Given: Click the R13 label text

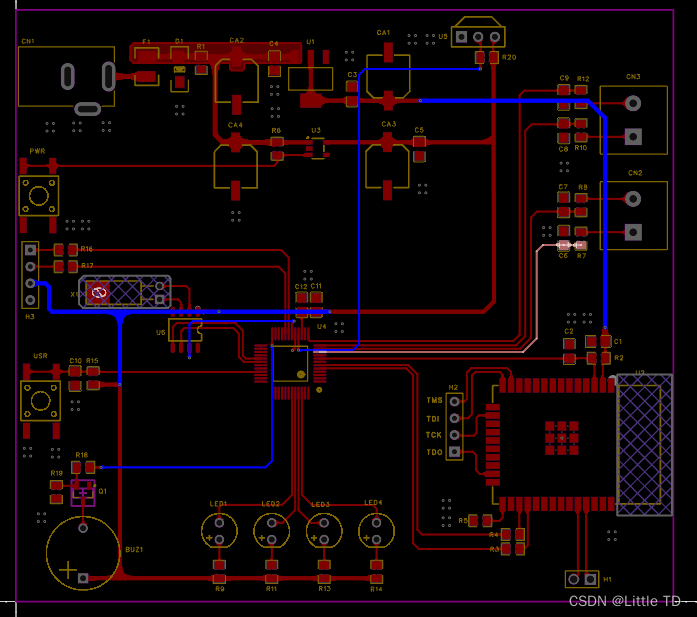Looking at the screenshot, I should click(x=324, y=589).
